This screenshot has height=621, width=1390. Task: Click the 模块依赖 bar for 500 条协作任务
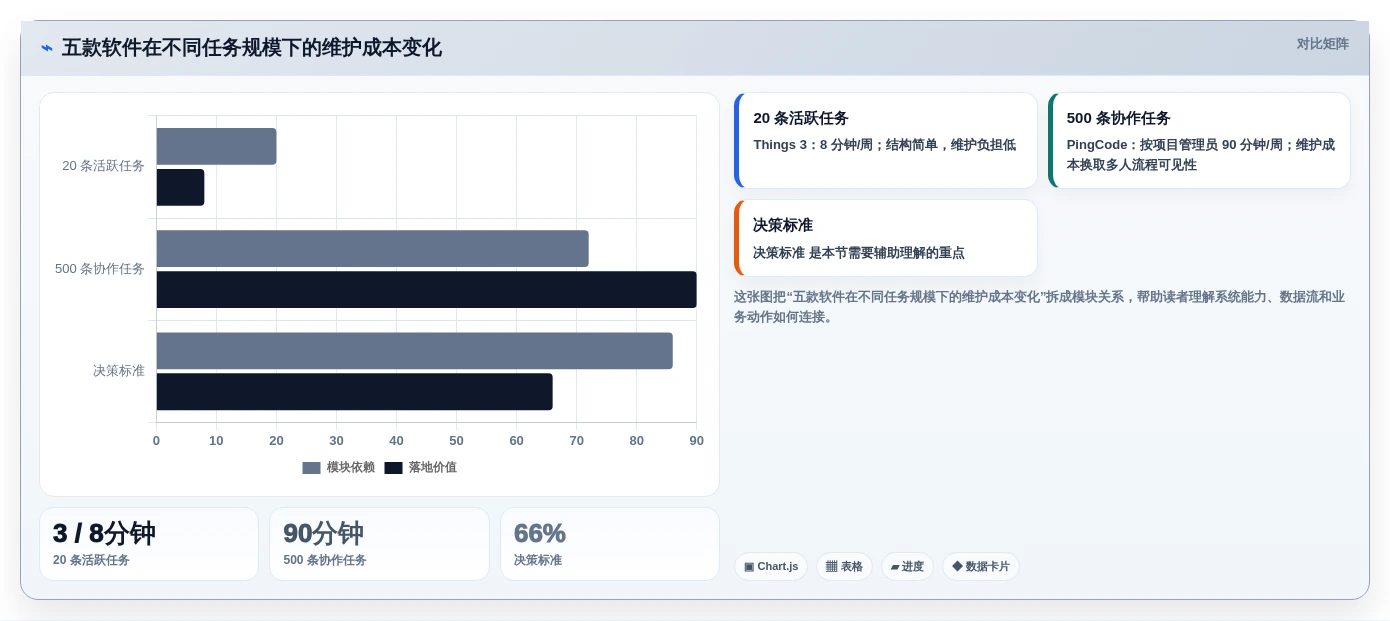372,249
